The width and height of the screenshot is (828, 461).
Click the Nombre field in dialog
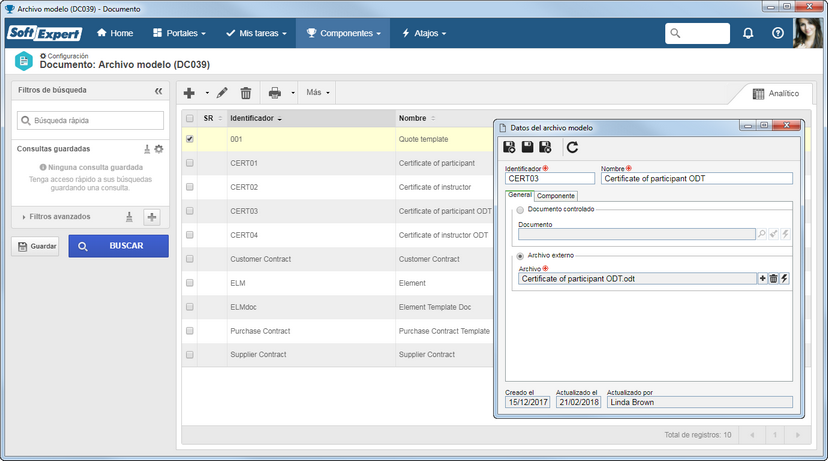pyautogui.click(x=697, y=178)
